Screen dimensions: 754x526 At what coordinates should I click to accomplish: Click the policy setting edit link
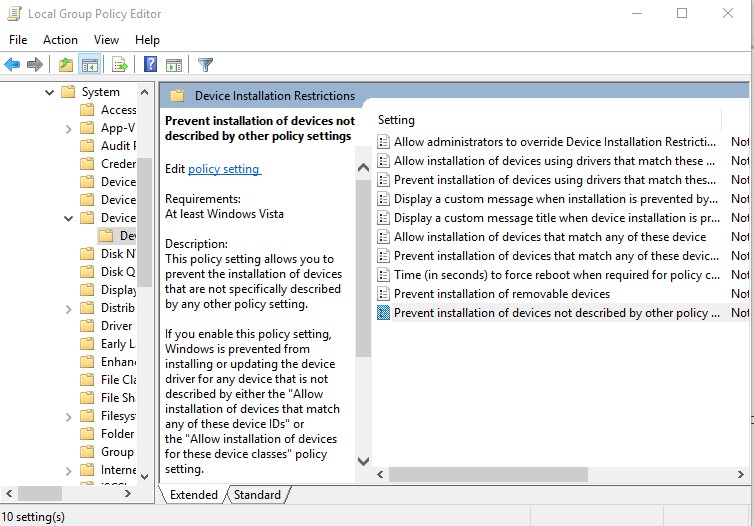(x=224, y=169)
